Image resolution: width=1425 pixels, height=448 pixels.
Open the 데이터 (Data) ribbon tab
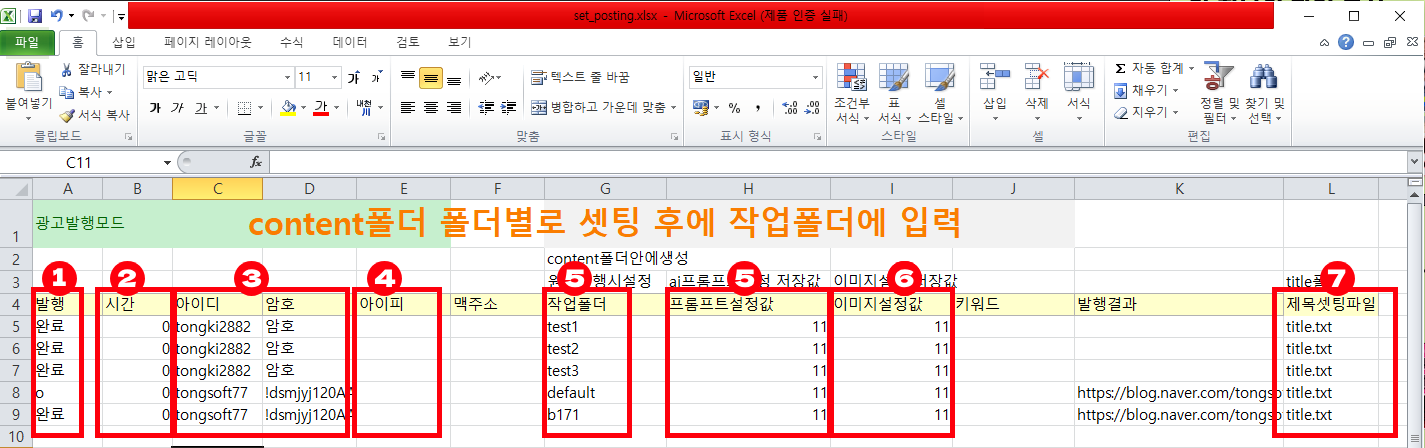click(349, 42)
